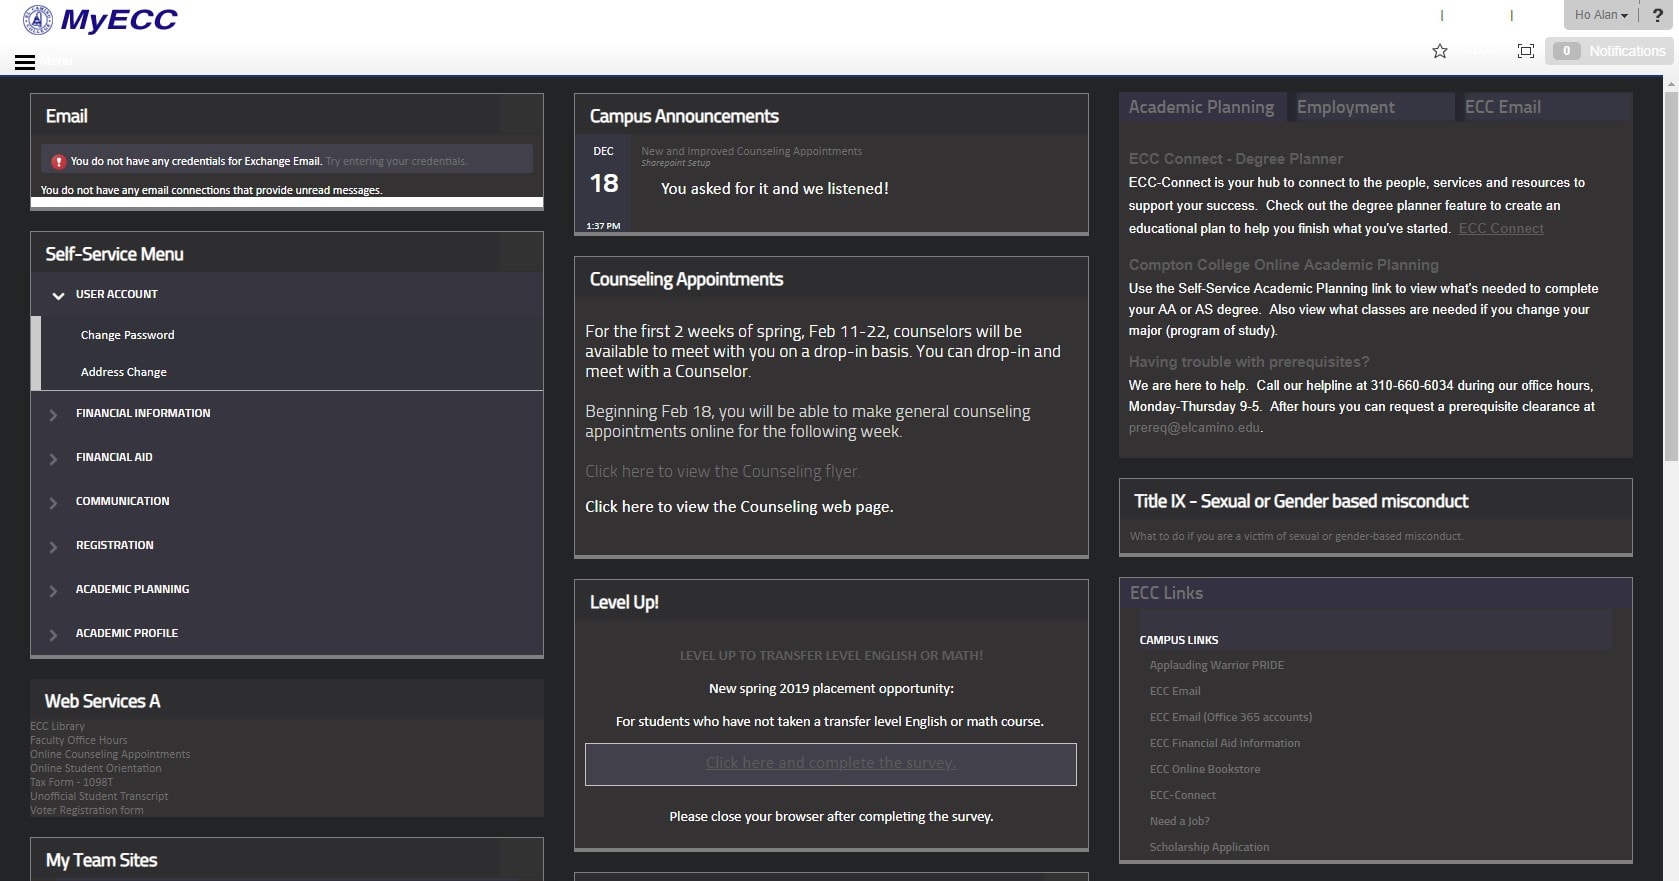Image resolution: width=1679 pixels, height=881 pixels.
Task: Open the Ho Alan user dropdown
Action: pyautogui.click(x=1601, y=15)
